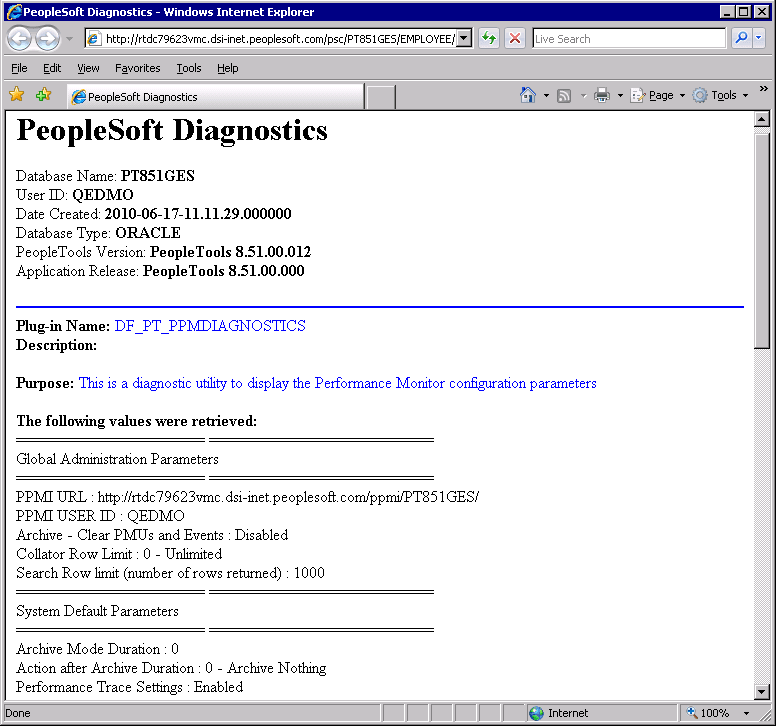The image size is (776, 726).
Task: Click the scrollbar up arrow
Action: (762, 119)
